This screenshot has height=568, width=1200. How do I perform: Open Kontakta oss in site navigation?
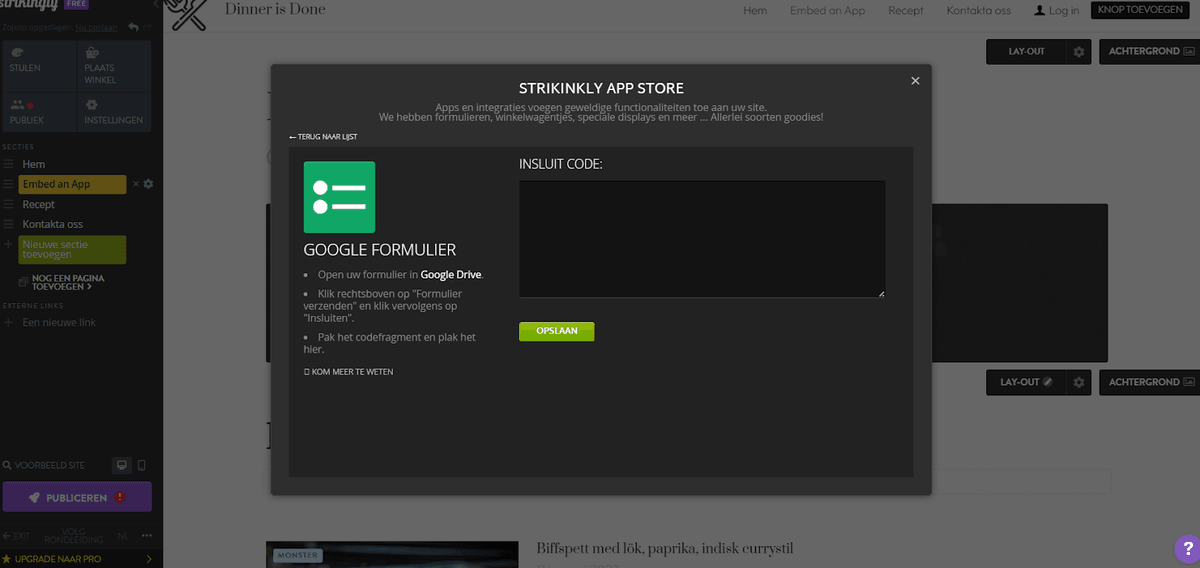click(x=978, y=10)
